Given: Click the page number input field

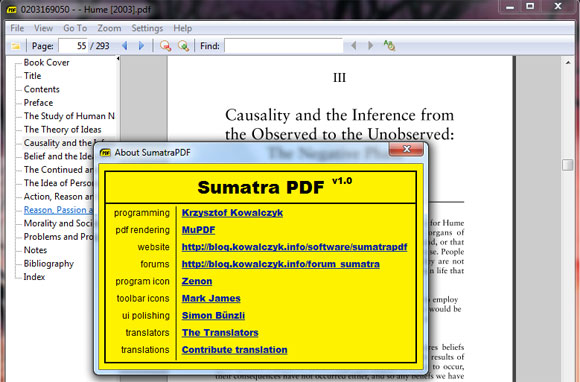Looking at the screenshot, I should (x=73, y=46).
